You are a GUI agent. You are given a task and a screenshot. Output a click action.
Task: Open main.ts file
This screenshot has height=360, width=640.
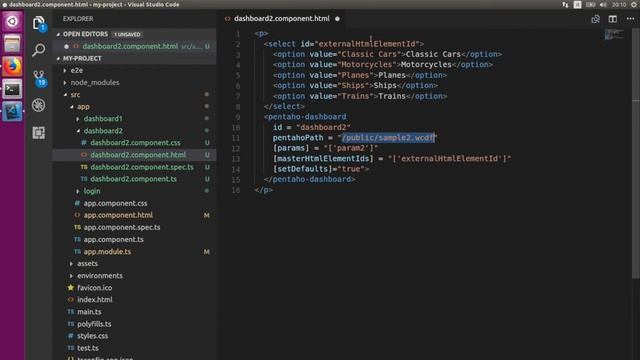pos(89,312)
